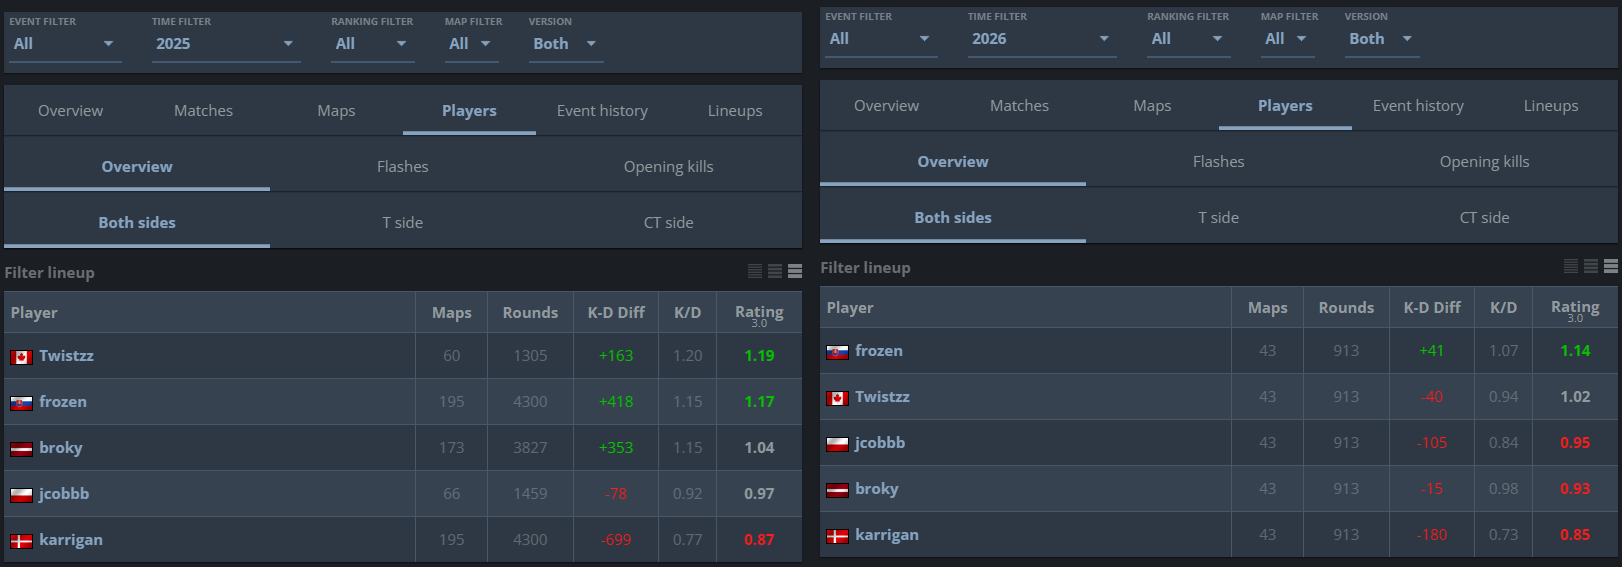
Task: Open Twistzz player link in 2026 table
Action: point(882,397)
